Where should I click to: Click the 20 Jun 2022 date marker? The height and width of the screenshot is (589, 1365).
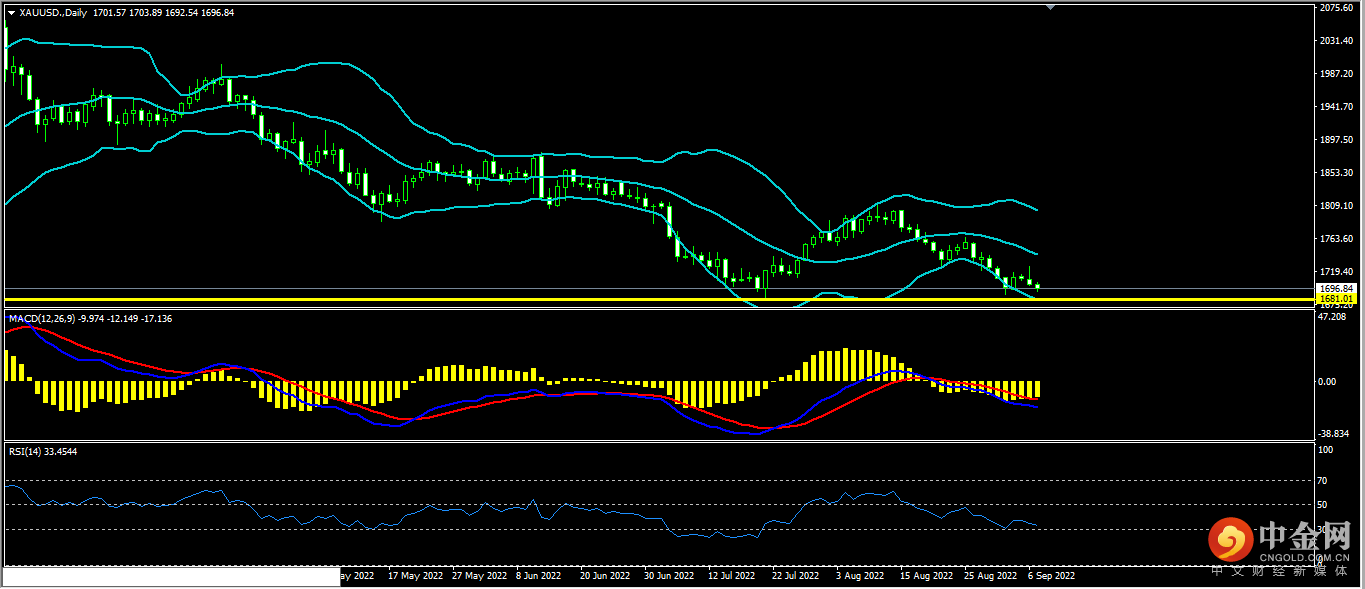click(605, 576)
